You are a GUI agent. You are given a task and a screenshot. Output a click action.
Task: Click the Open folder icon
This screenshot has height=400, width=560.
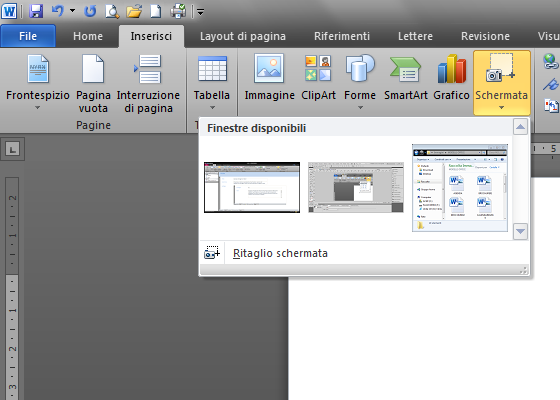[x=134, y=11]
